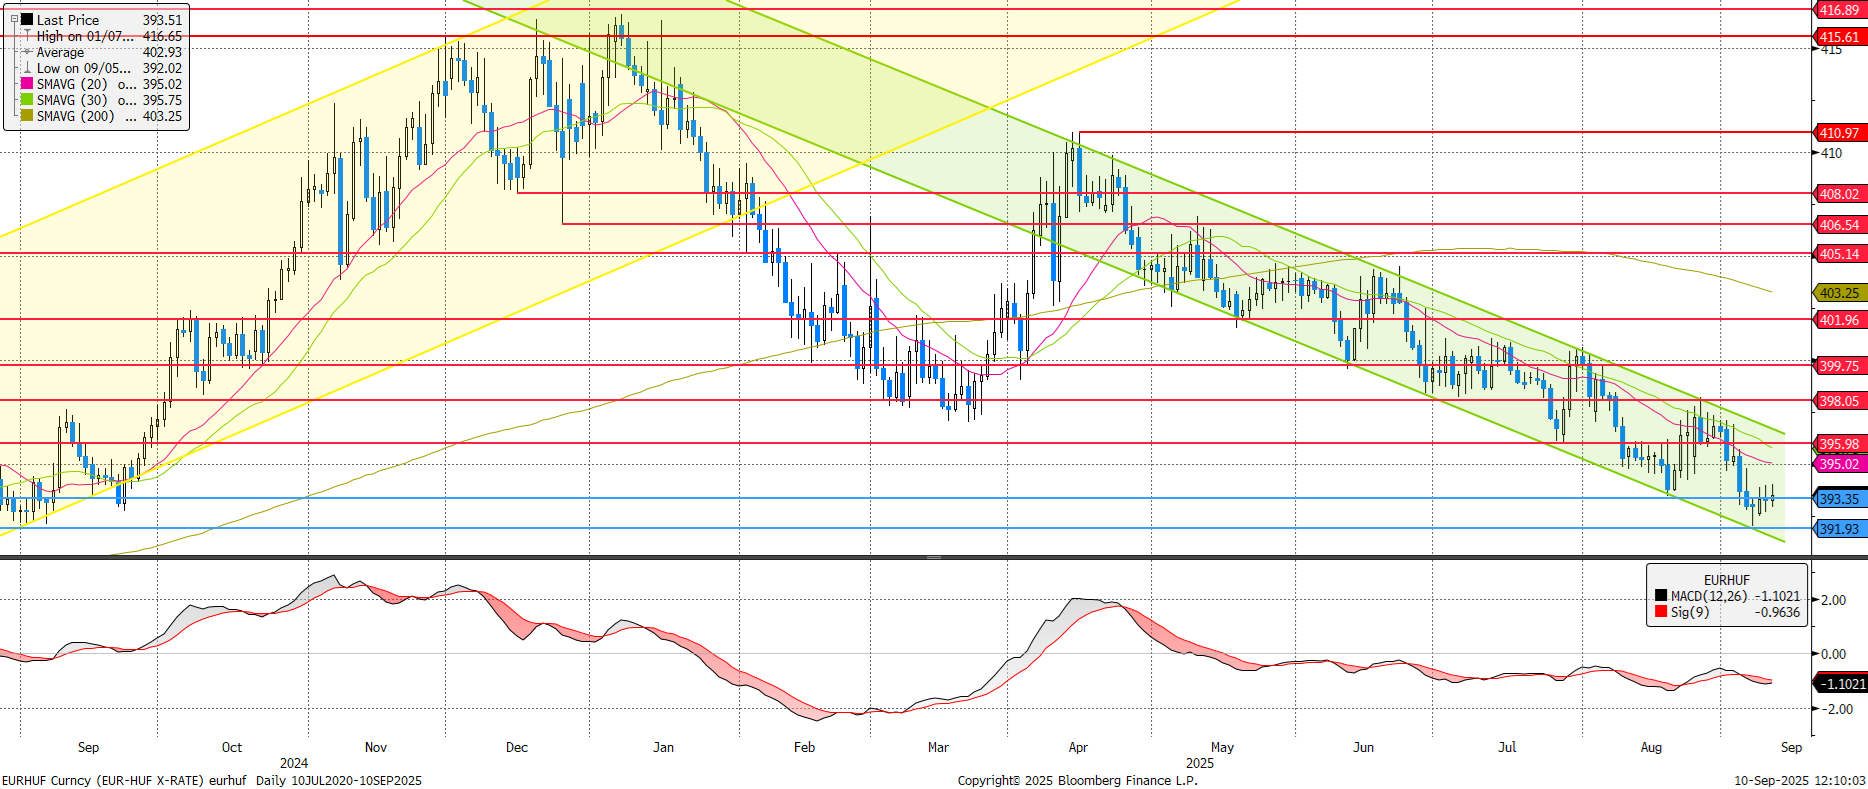Click the 416.89 red price level tag
Screen dimensions: 1868x789
tap(1839, 10)
